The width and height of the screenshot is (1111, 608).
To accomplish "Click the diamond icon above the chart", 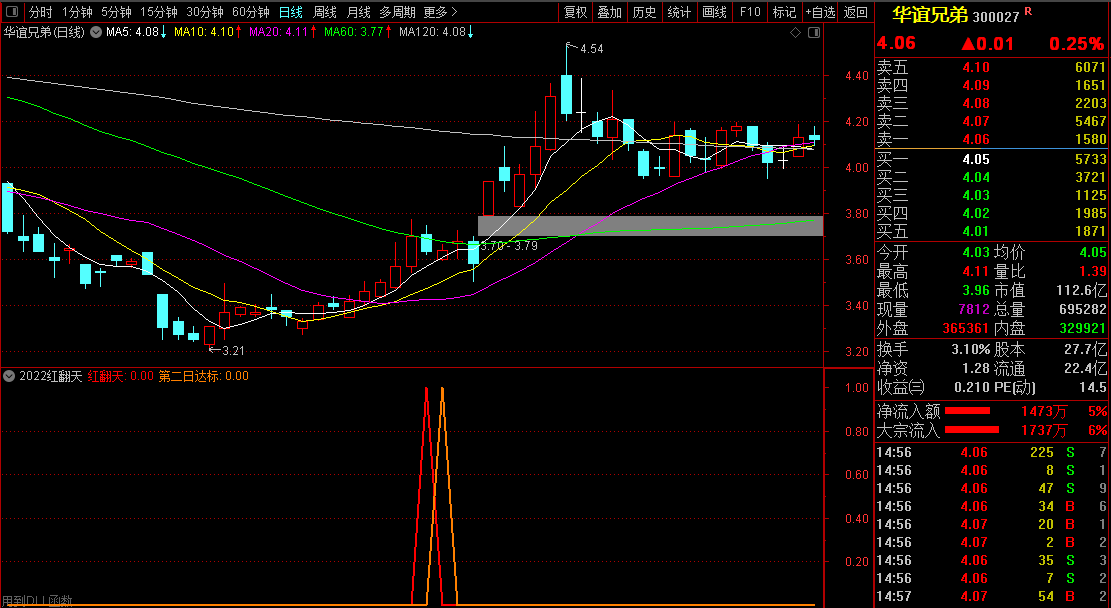I will tap(796, 32).
